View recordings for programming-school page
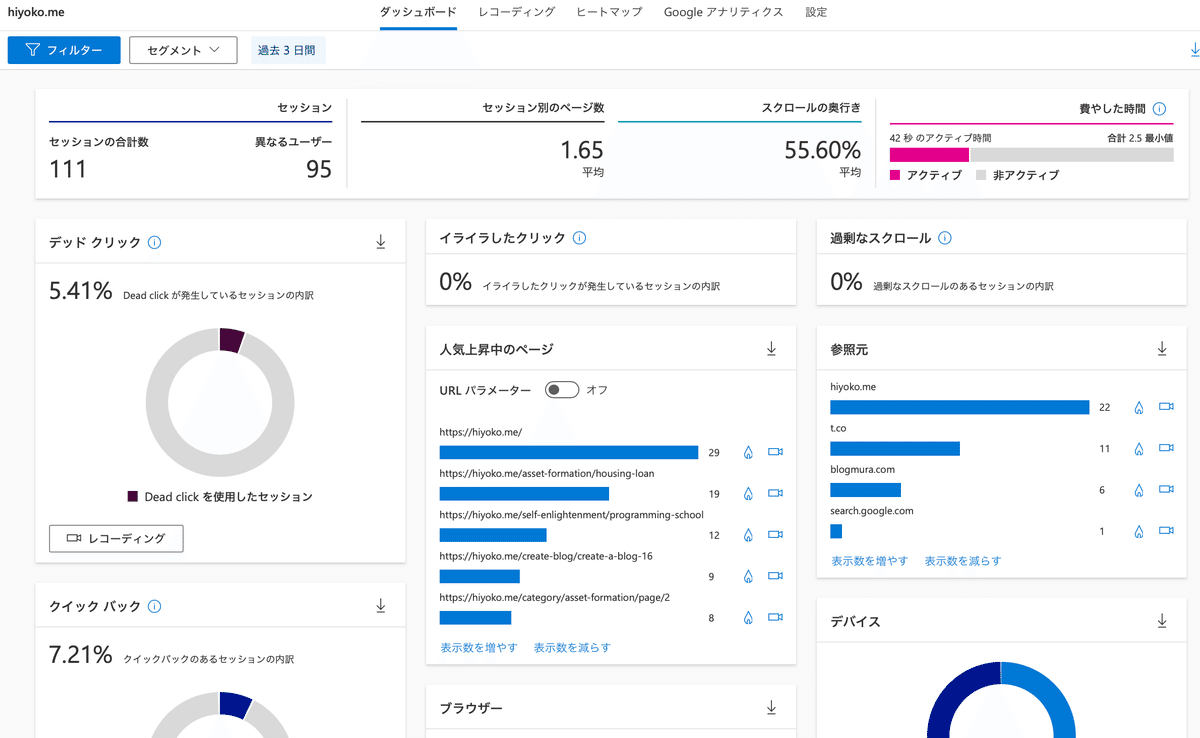 (775, 535)
